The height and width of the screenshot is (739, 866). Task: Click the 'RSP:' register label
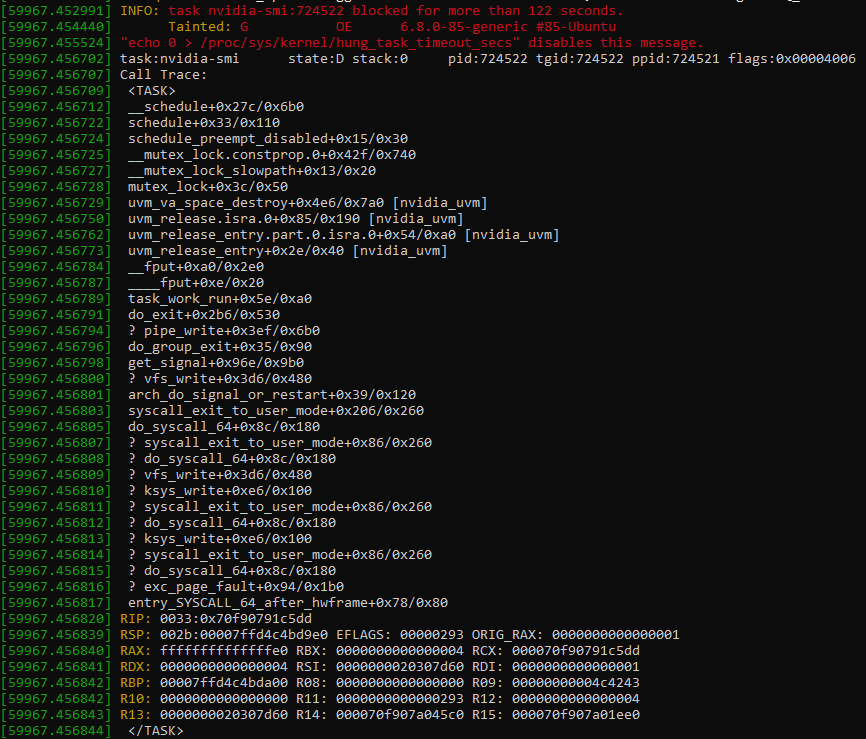[x=136, y=635]
